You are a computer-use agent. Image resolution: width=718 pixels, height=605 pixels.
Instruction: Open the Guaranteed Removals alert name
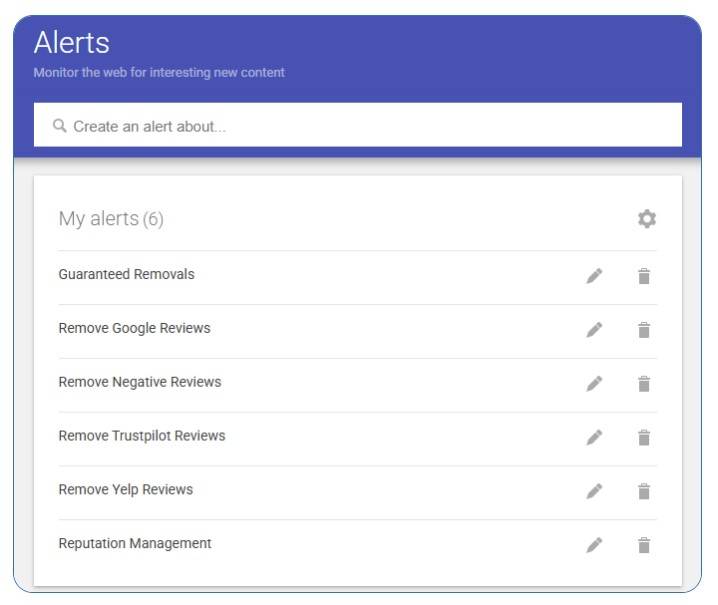click(x=126, y=274)
